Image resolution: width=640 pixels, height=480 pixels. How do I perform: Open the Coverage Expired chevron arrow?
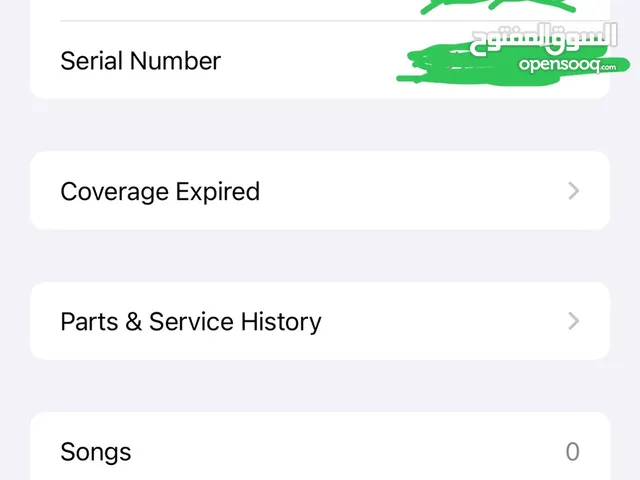click(x=573, y=191)
